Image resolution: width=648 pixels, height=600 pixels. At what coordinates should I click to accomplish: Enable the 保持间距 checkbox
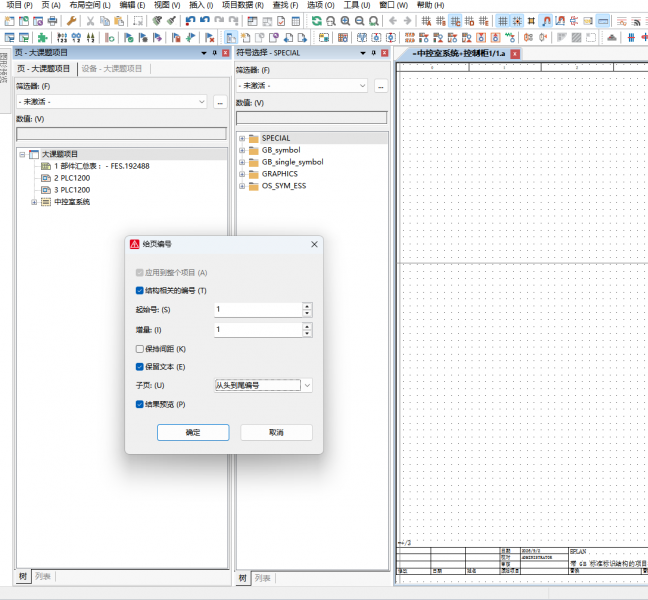(140, 349)
